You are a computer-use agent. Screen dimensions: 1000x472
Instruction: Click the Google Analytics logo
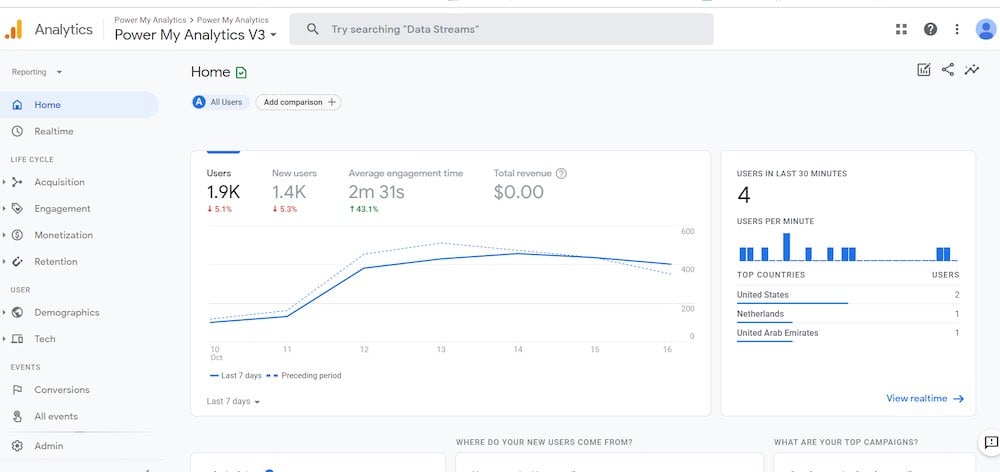13,29
